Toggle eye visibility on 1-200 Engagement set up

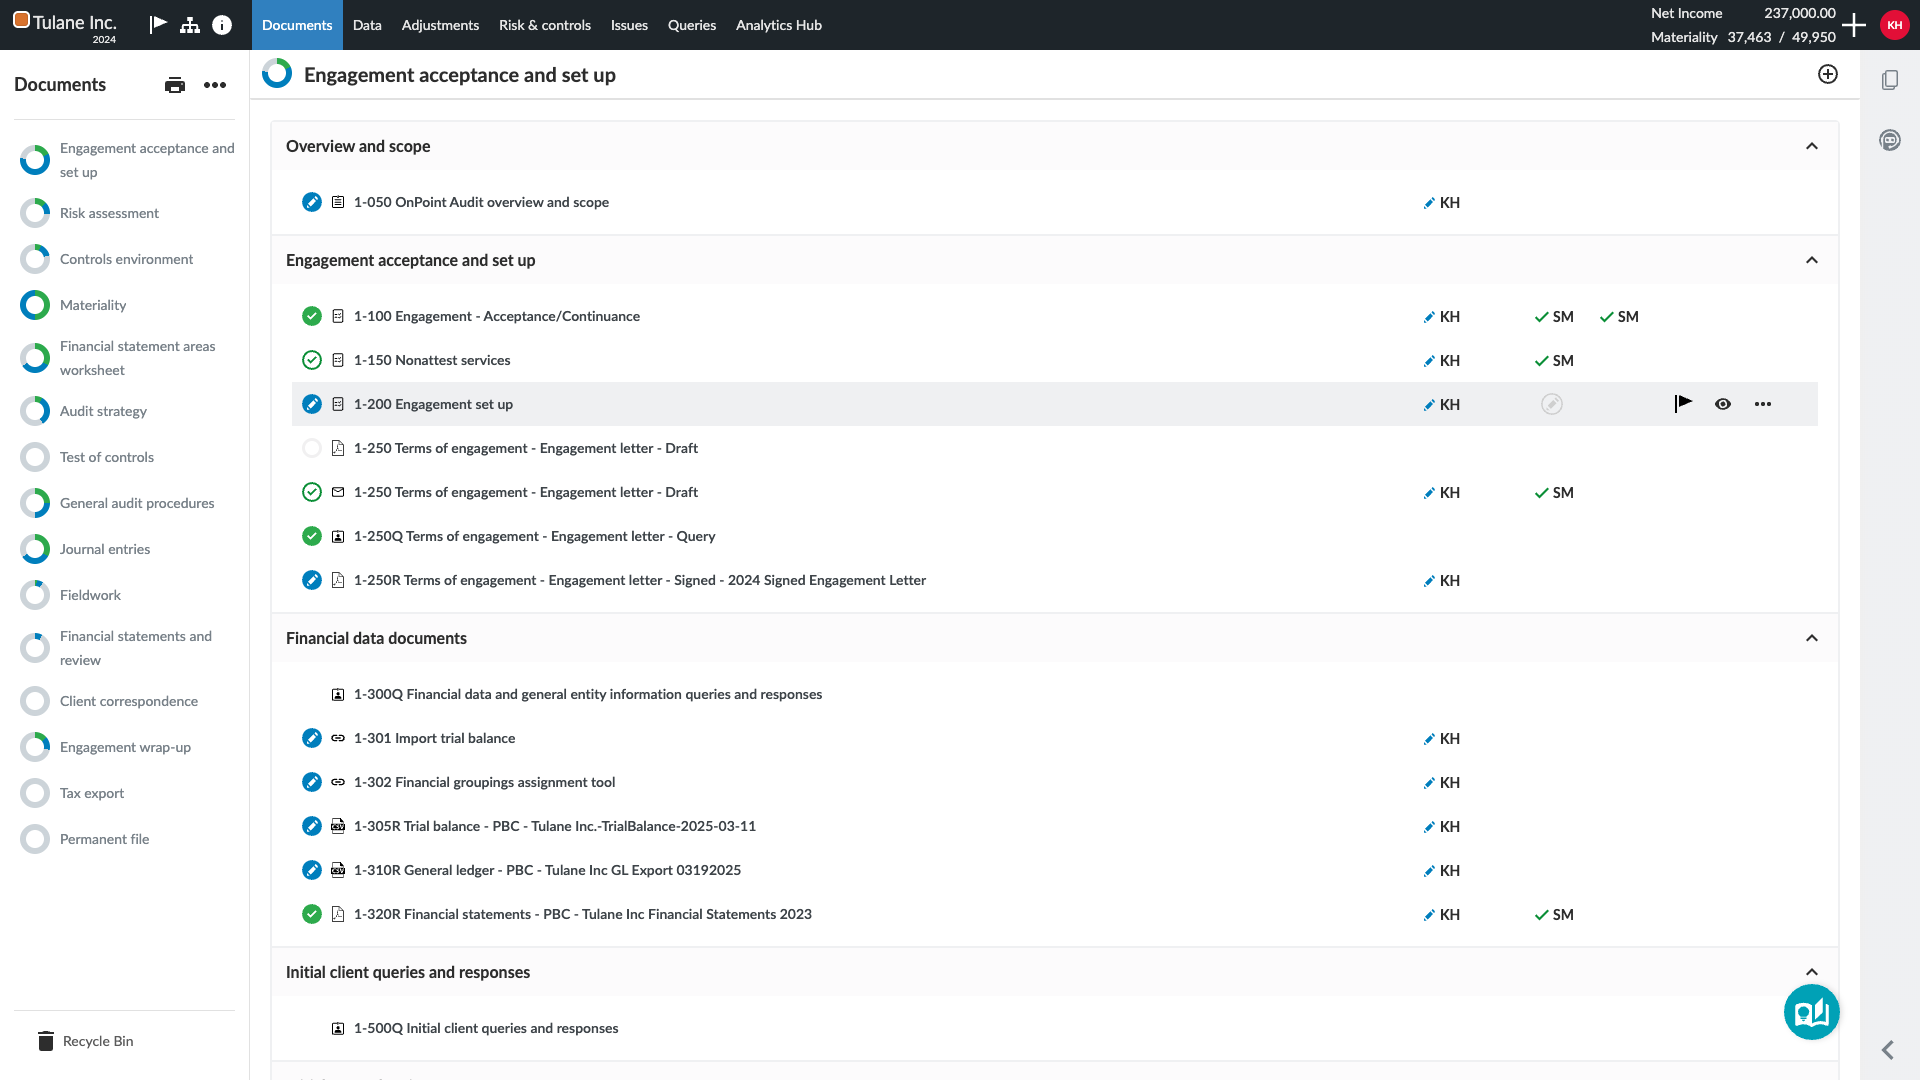click(x=1723, y=404)
